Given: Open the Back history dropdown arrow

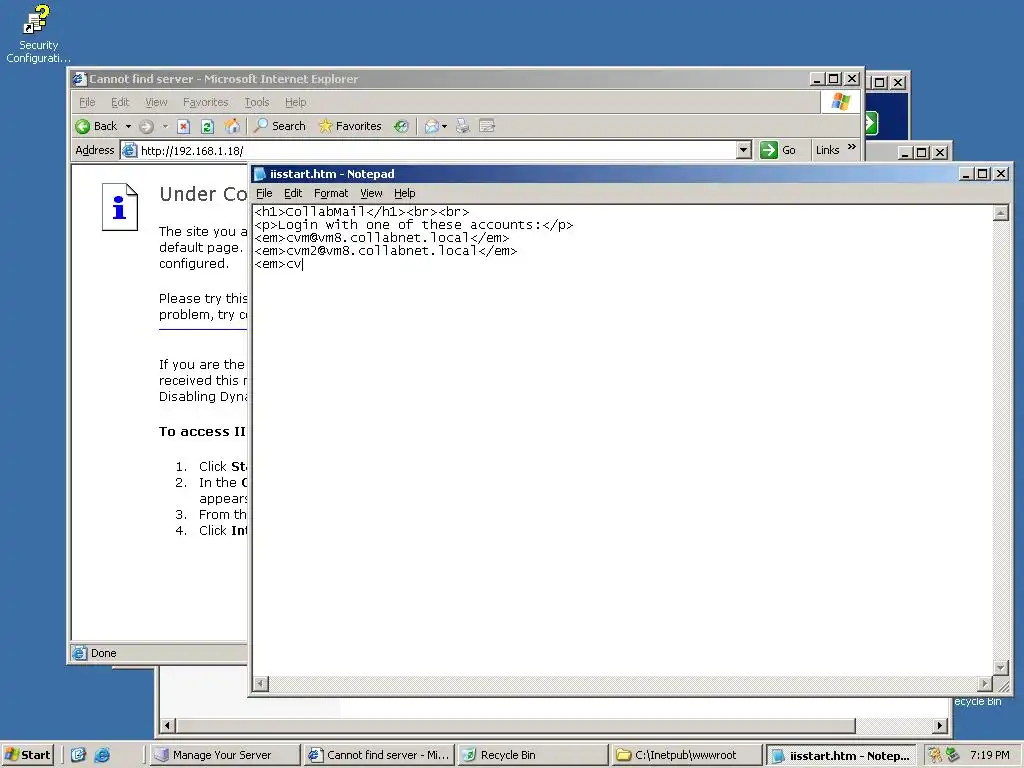Looking at the screenshot, I should (129, 126).
